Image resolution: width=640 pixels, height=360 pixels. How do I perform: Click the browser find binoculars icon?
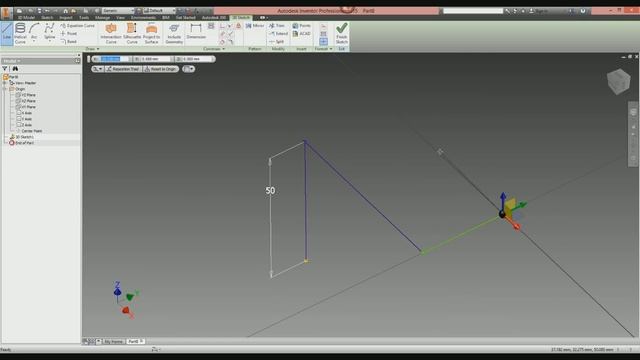pyautogui.click(x=15, y=69)
